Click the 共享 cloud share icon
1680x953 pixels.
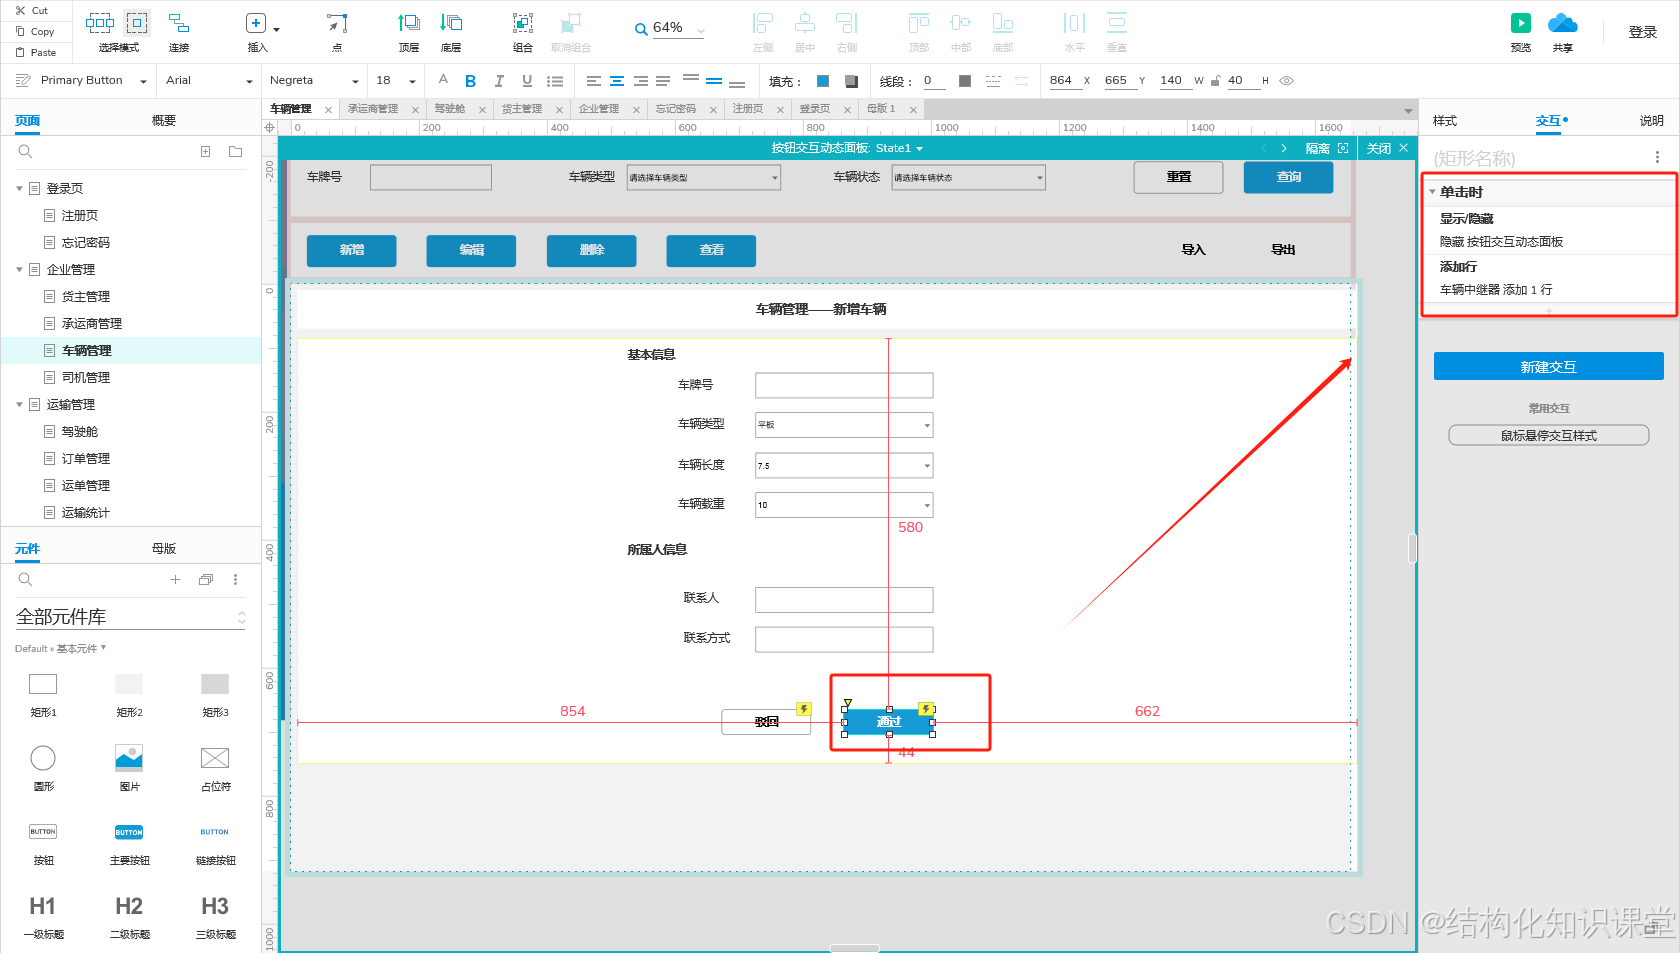pyautogui.click(x=1562, y=23)
